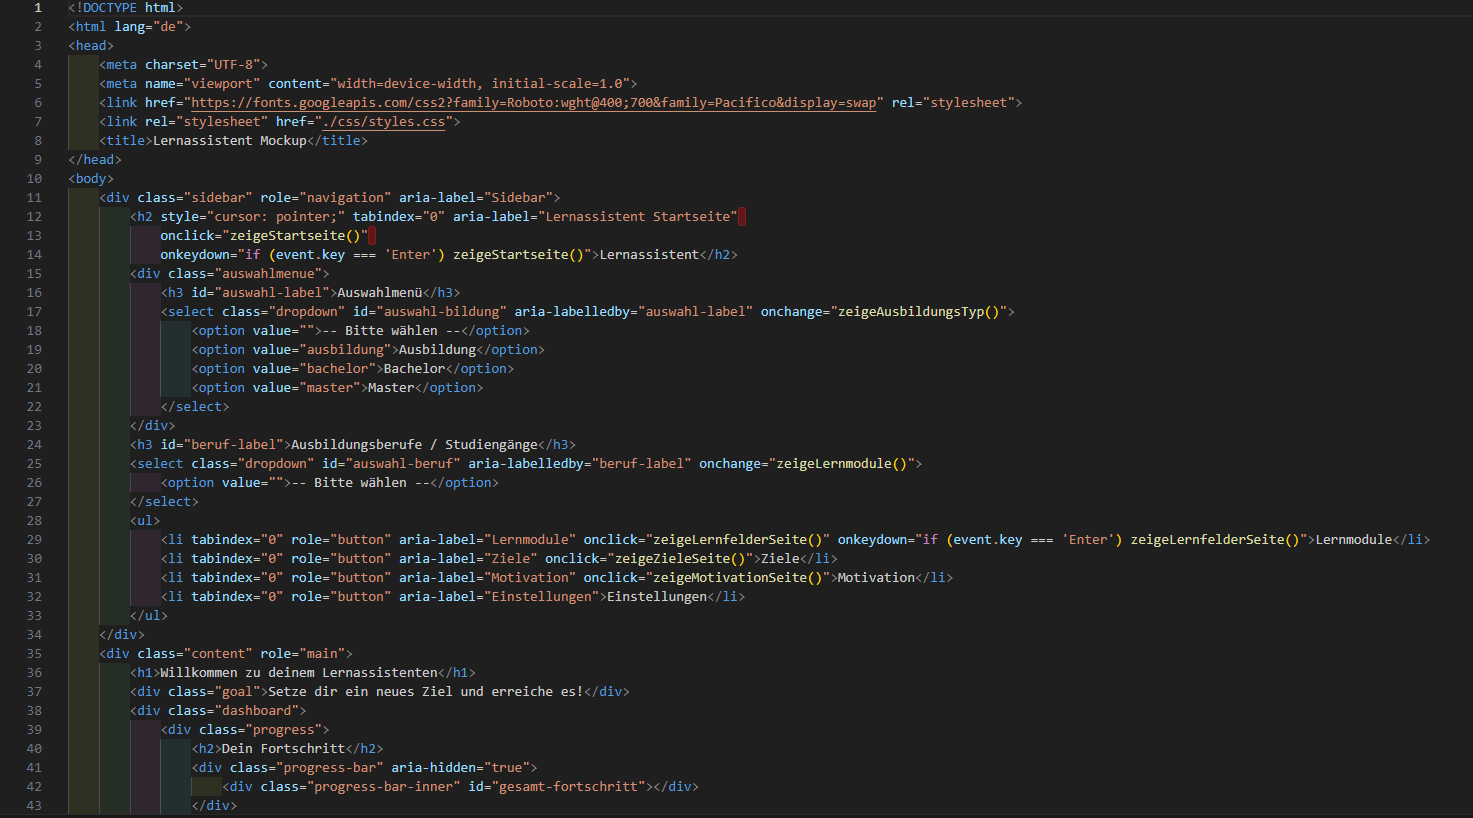
Task: Click line number 11 in the gutter
Action: pos(34,198)
